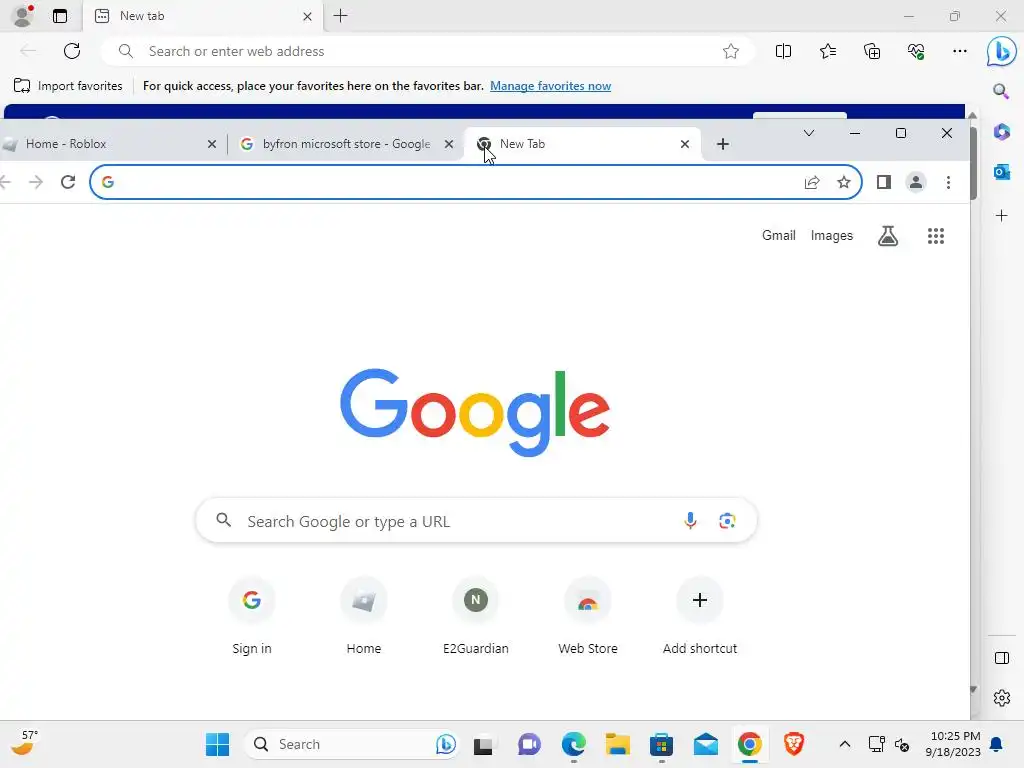Focus Chrome omnibox address field
Screen dimensions: 1024x768
coord(475,182)
